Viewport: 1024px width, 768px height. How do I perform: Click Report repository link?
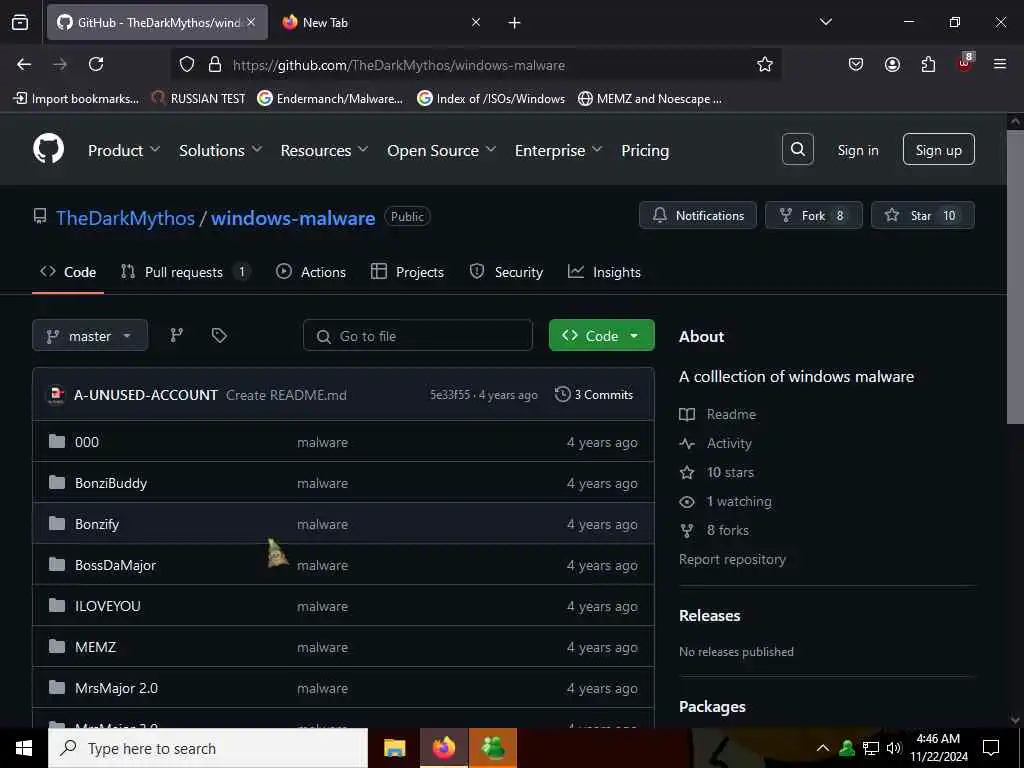(x=732, y=559)
